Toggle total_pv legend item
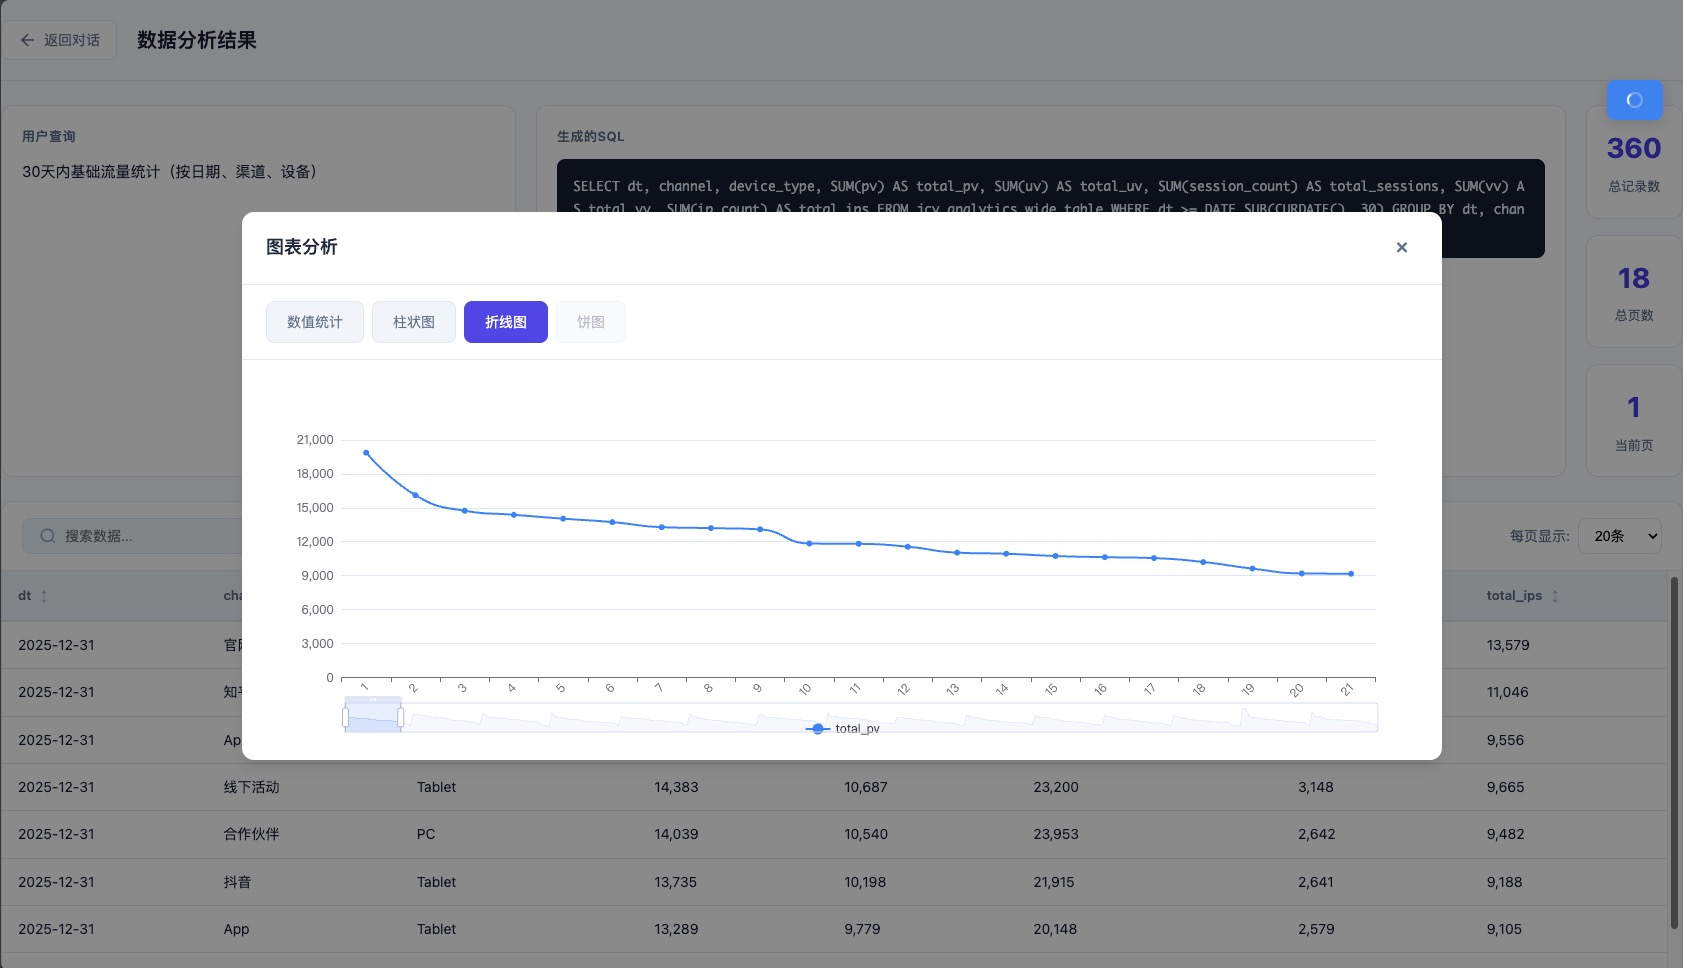Screen dimensions: 1683x968 pos(842,729)
